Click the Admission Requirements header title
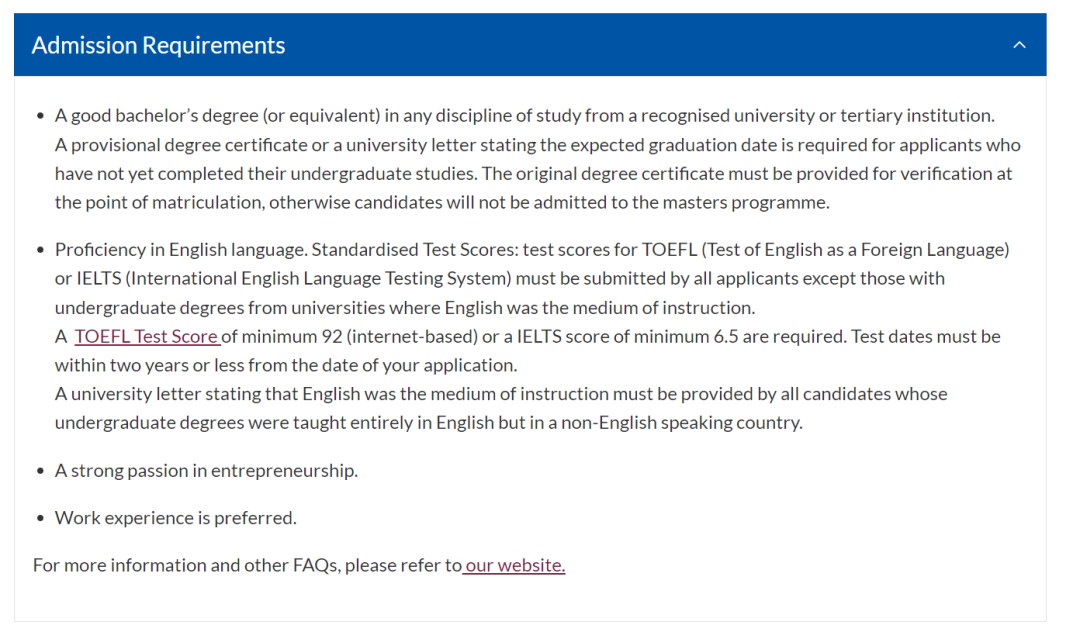 coord(158,45)
